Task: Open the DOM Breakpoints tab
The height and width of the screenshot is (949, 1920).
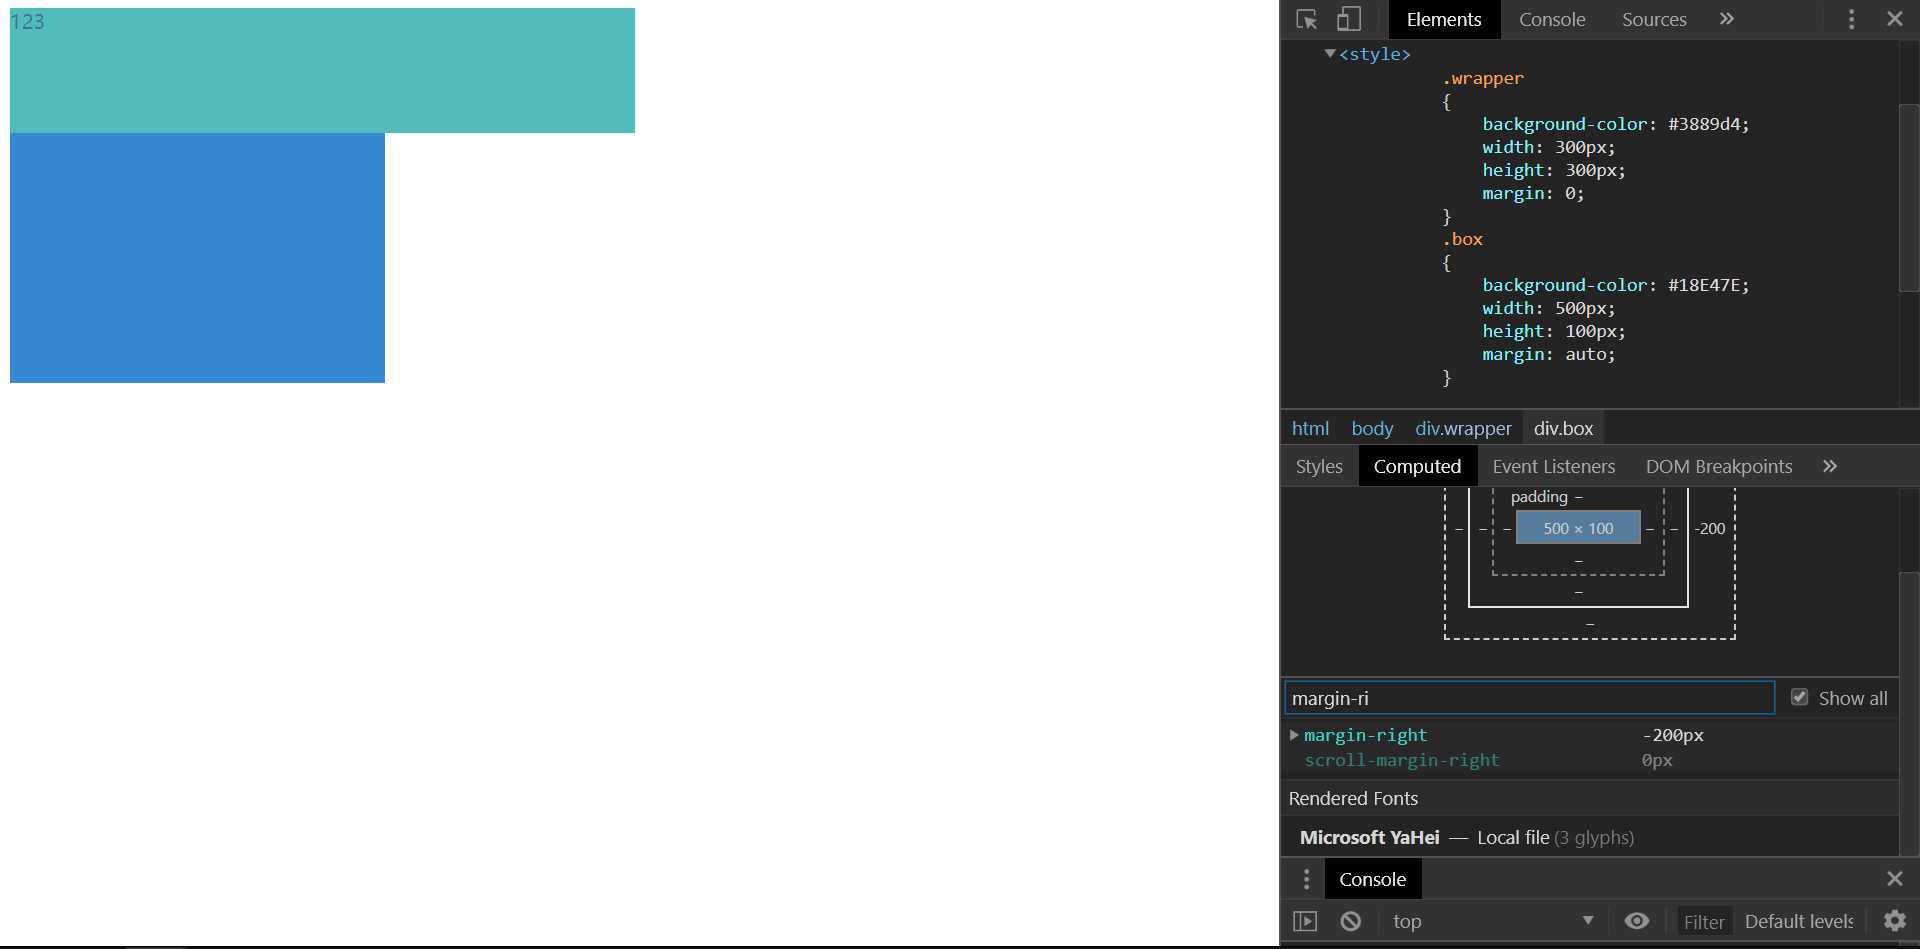Action: (x=1719, y=466)
